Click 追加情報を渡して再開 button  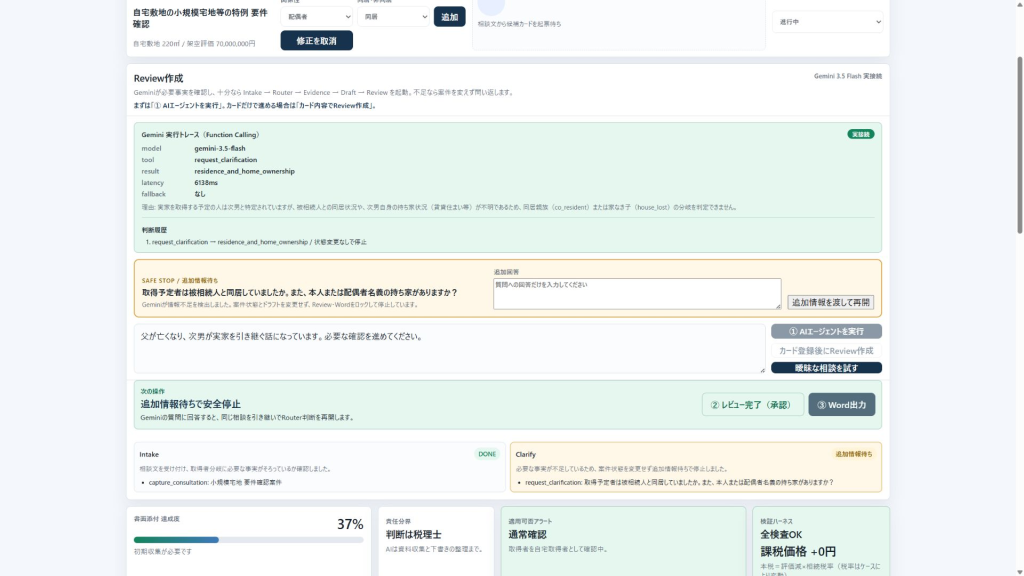[830, 302]
